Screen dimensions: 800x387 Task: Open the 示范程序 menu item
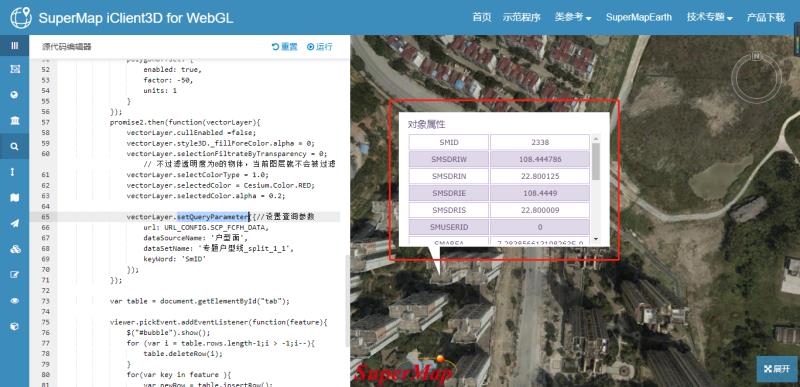coord(521,17)
